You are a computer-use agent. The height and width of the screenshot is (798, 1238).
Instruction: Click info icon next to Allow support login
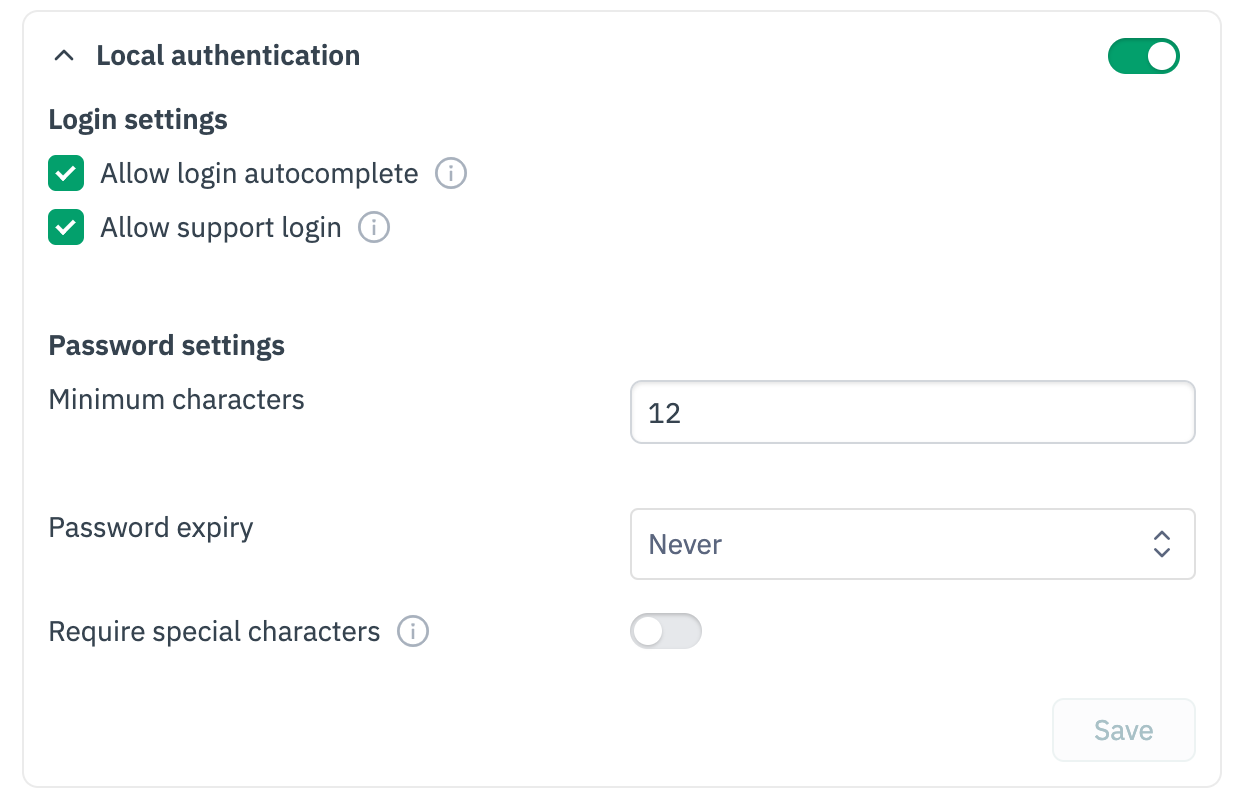click(374, 228)
